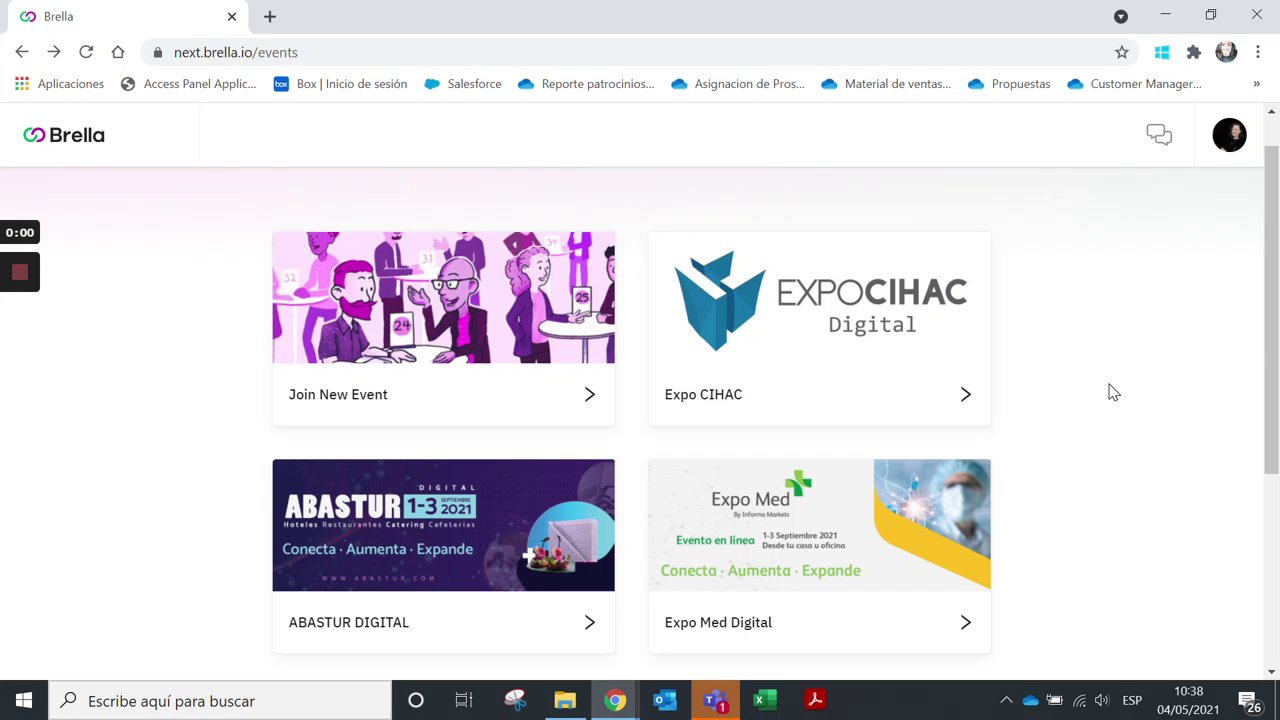
Task: Open Material de ventas... bookmark
Action: 886,84
